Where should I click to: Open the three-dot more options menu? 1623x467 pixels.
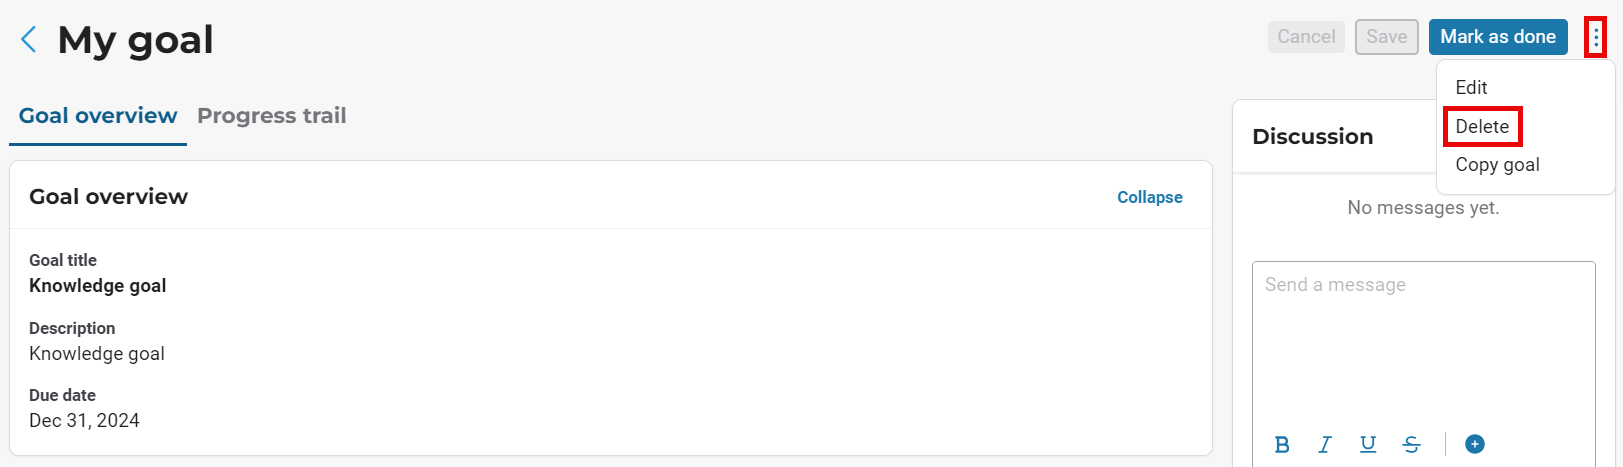(x=1595, y=38)
